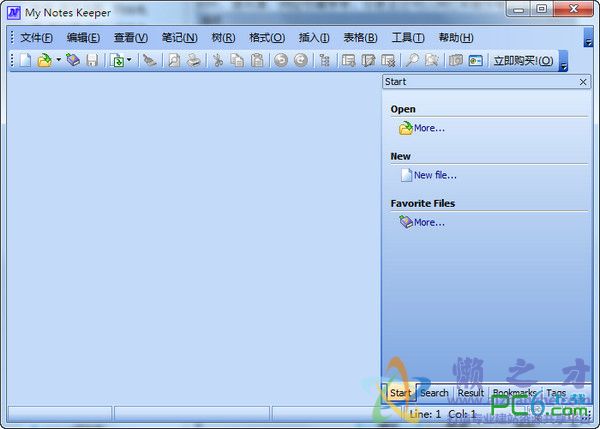
Task: Switch to the Bookmarks tab
Action: (x=514, y=393)
